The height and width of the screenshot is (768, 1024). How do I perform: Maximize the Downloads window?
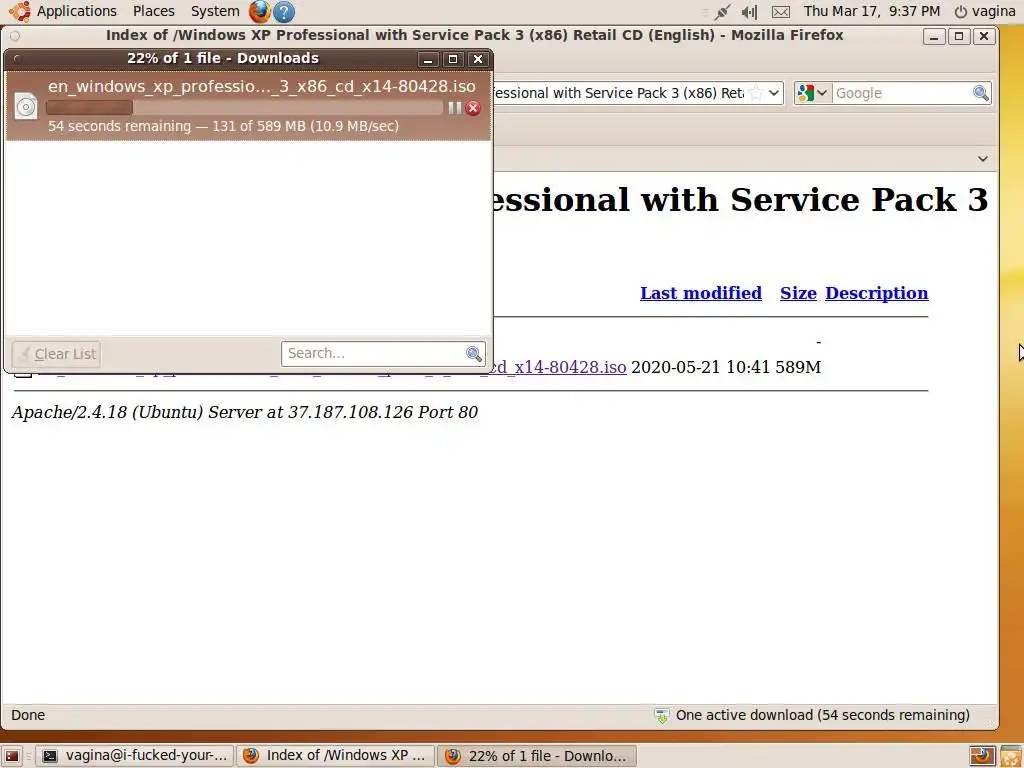(x=453, y=59)
